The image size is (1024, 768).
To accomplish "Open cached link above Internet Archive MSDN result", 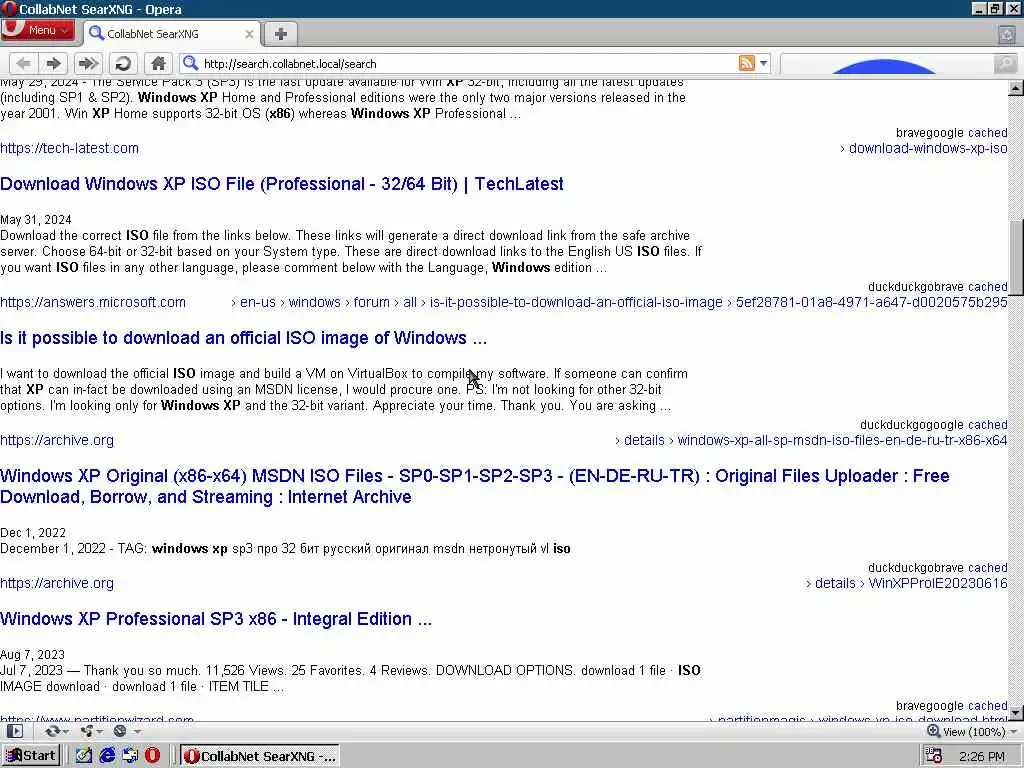I will (987, 424).
